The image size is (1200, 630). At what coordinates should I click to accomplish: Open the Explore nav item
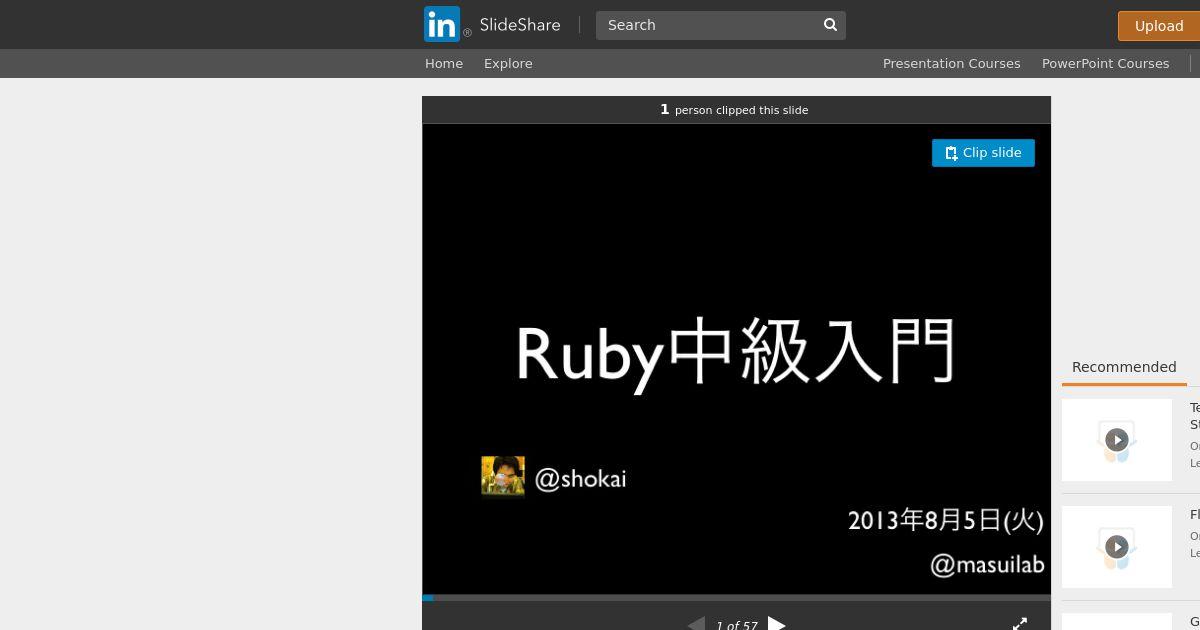tap(508, 63)
